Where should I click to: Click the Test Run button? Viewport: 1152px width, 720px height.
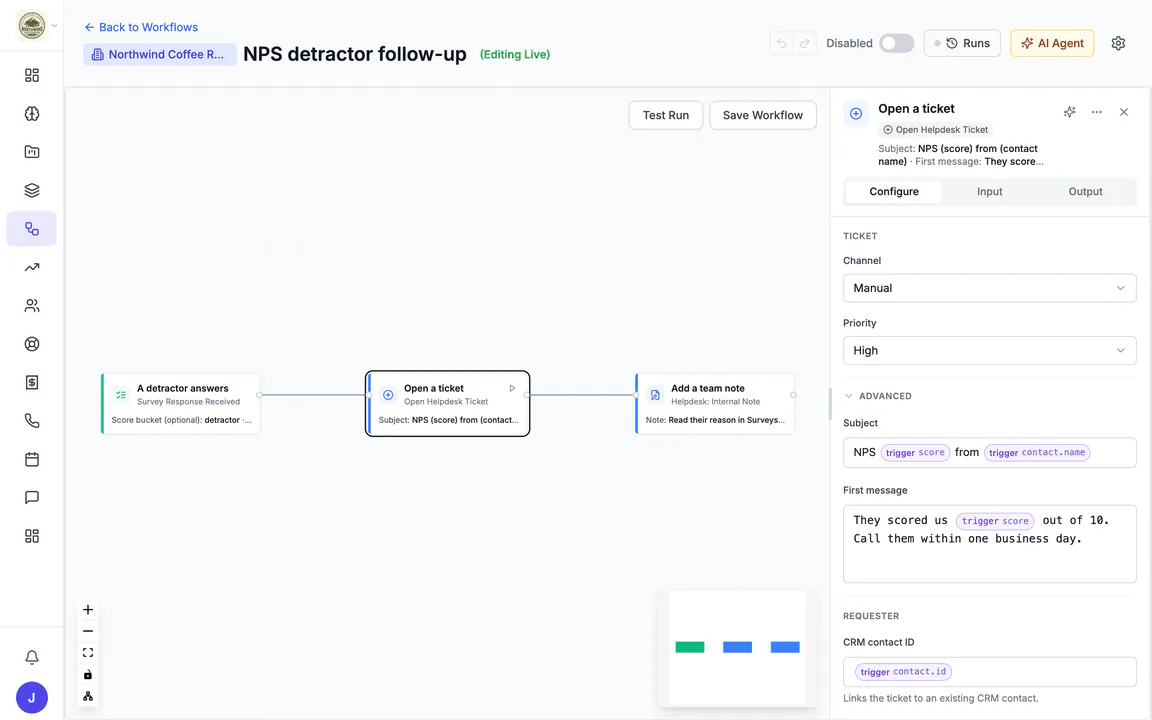[x=666, y=115]
